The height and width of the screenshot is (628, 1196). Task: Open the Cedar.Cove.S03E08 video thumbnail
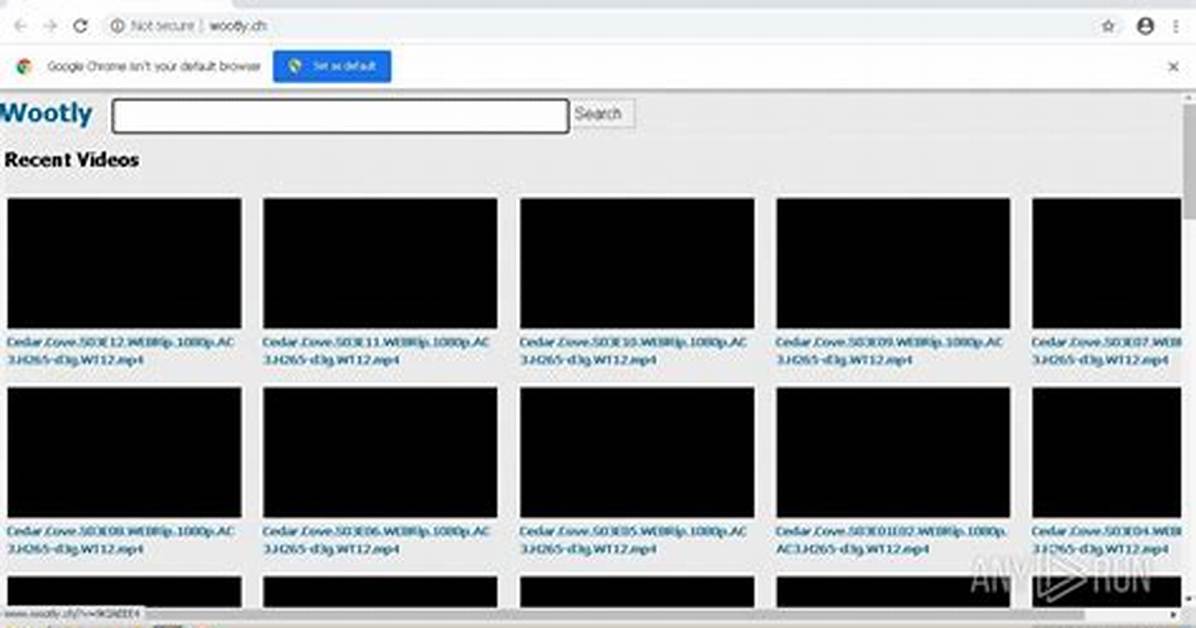[124, 452]
